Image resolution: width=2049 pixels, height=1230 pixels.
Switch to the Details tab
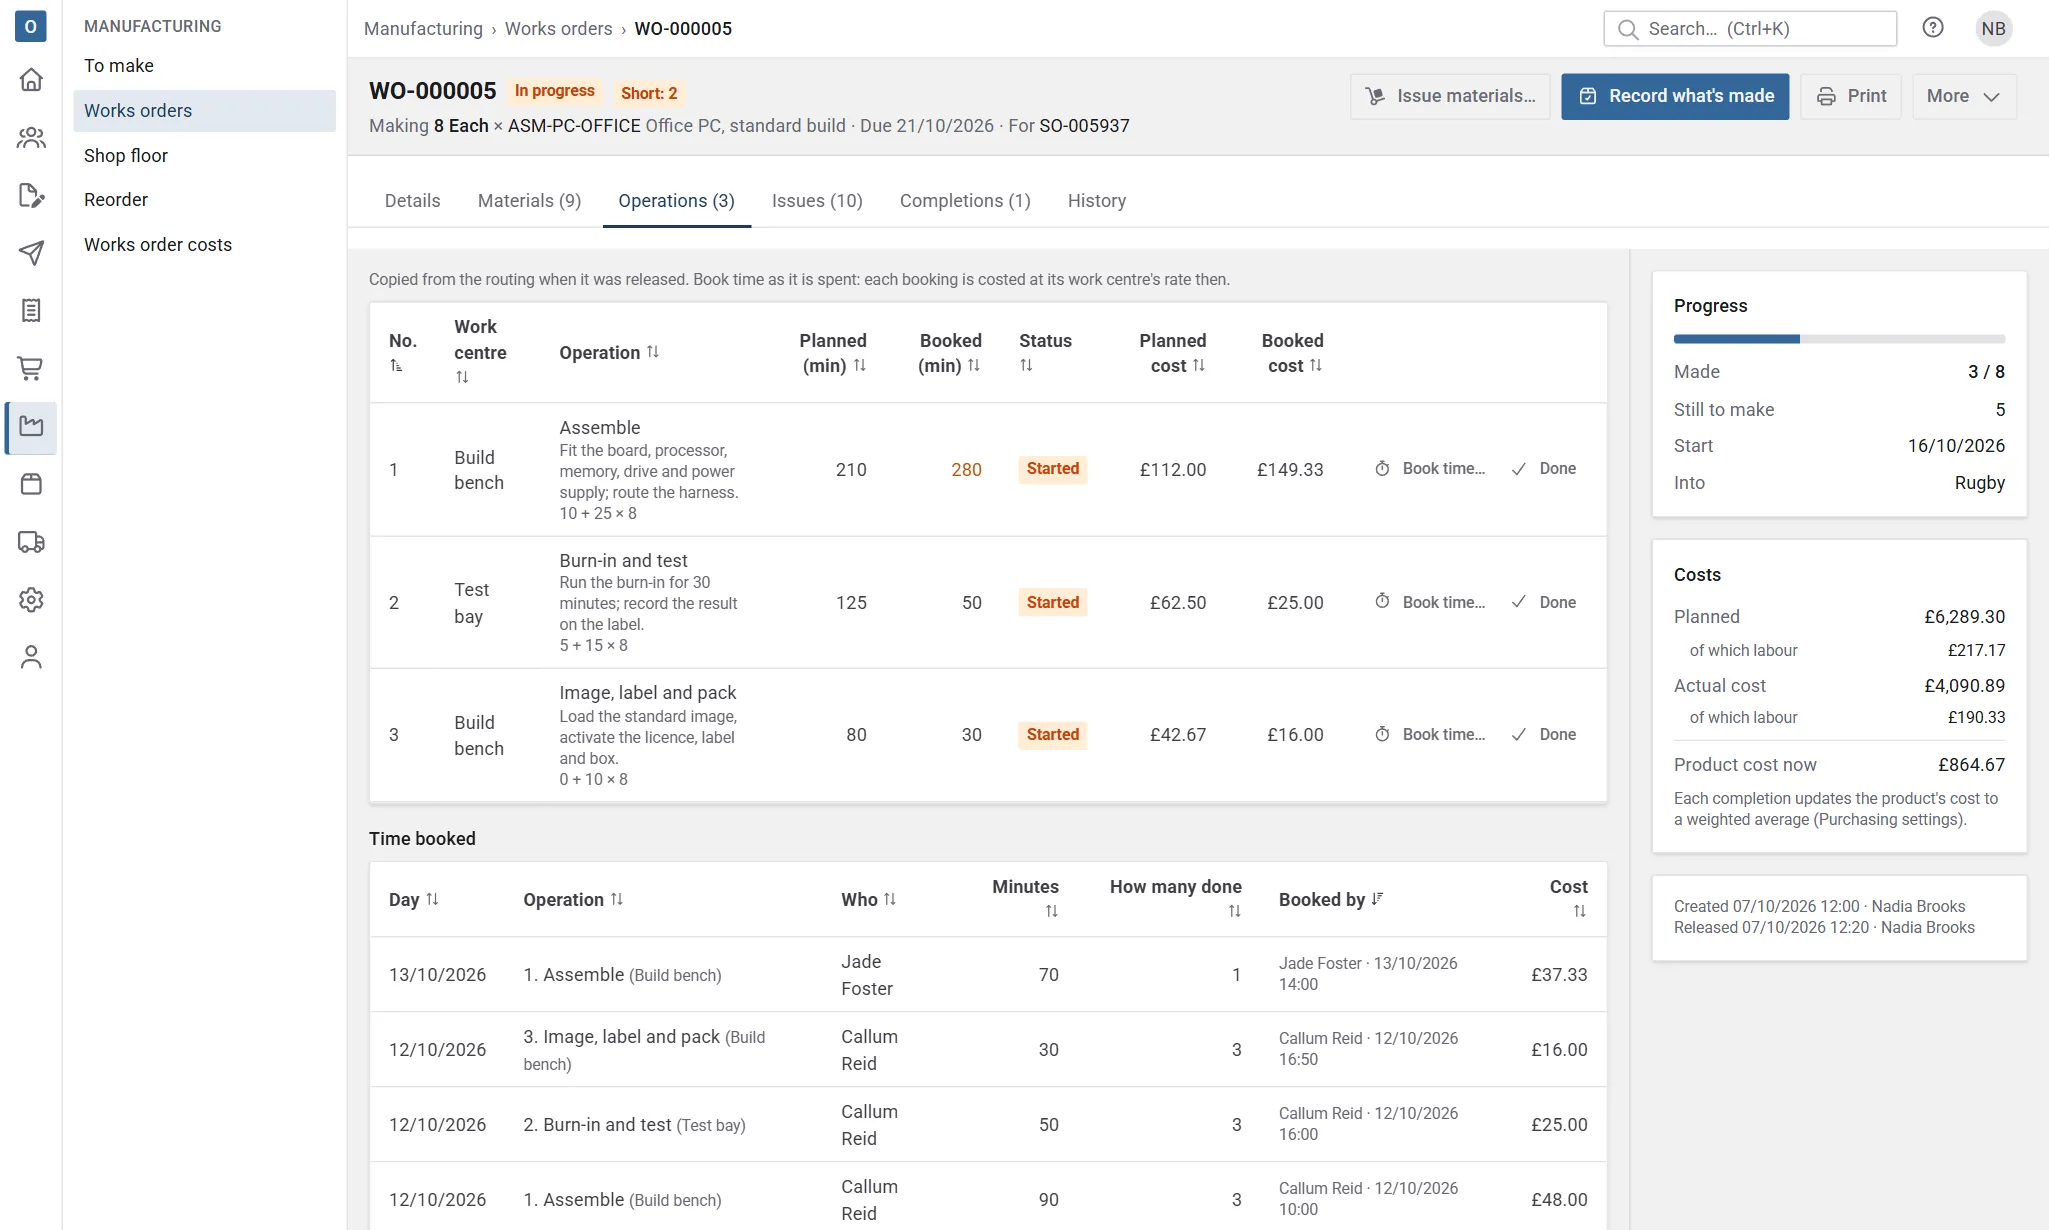click(x=412, y=201)
